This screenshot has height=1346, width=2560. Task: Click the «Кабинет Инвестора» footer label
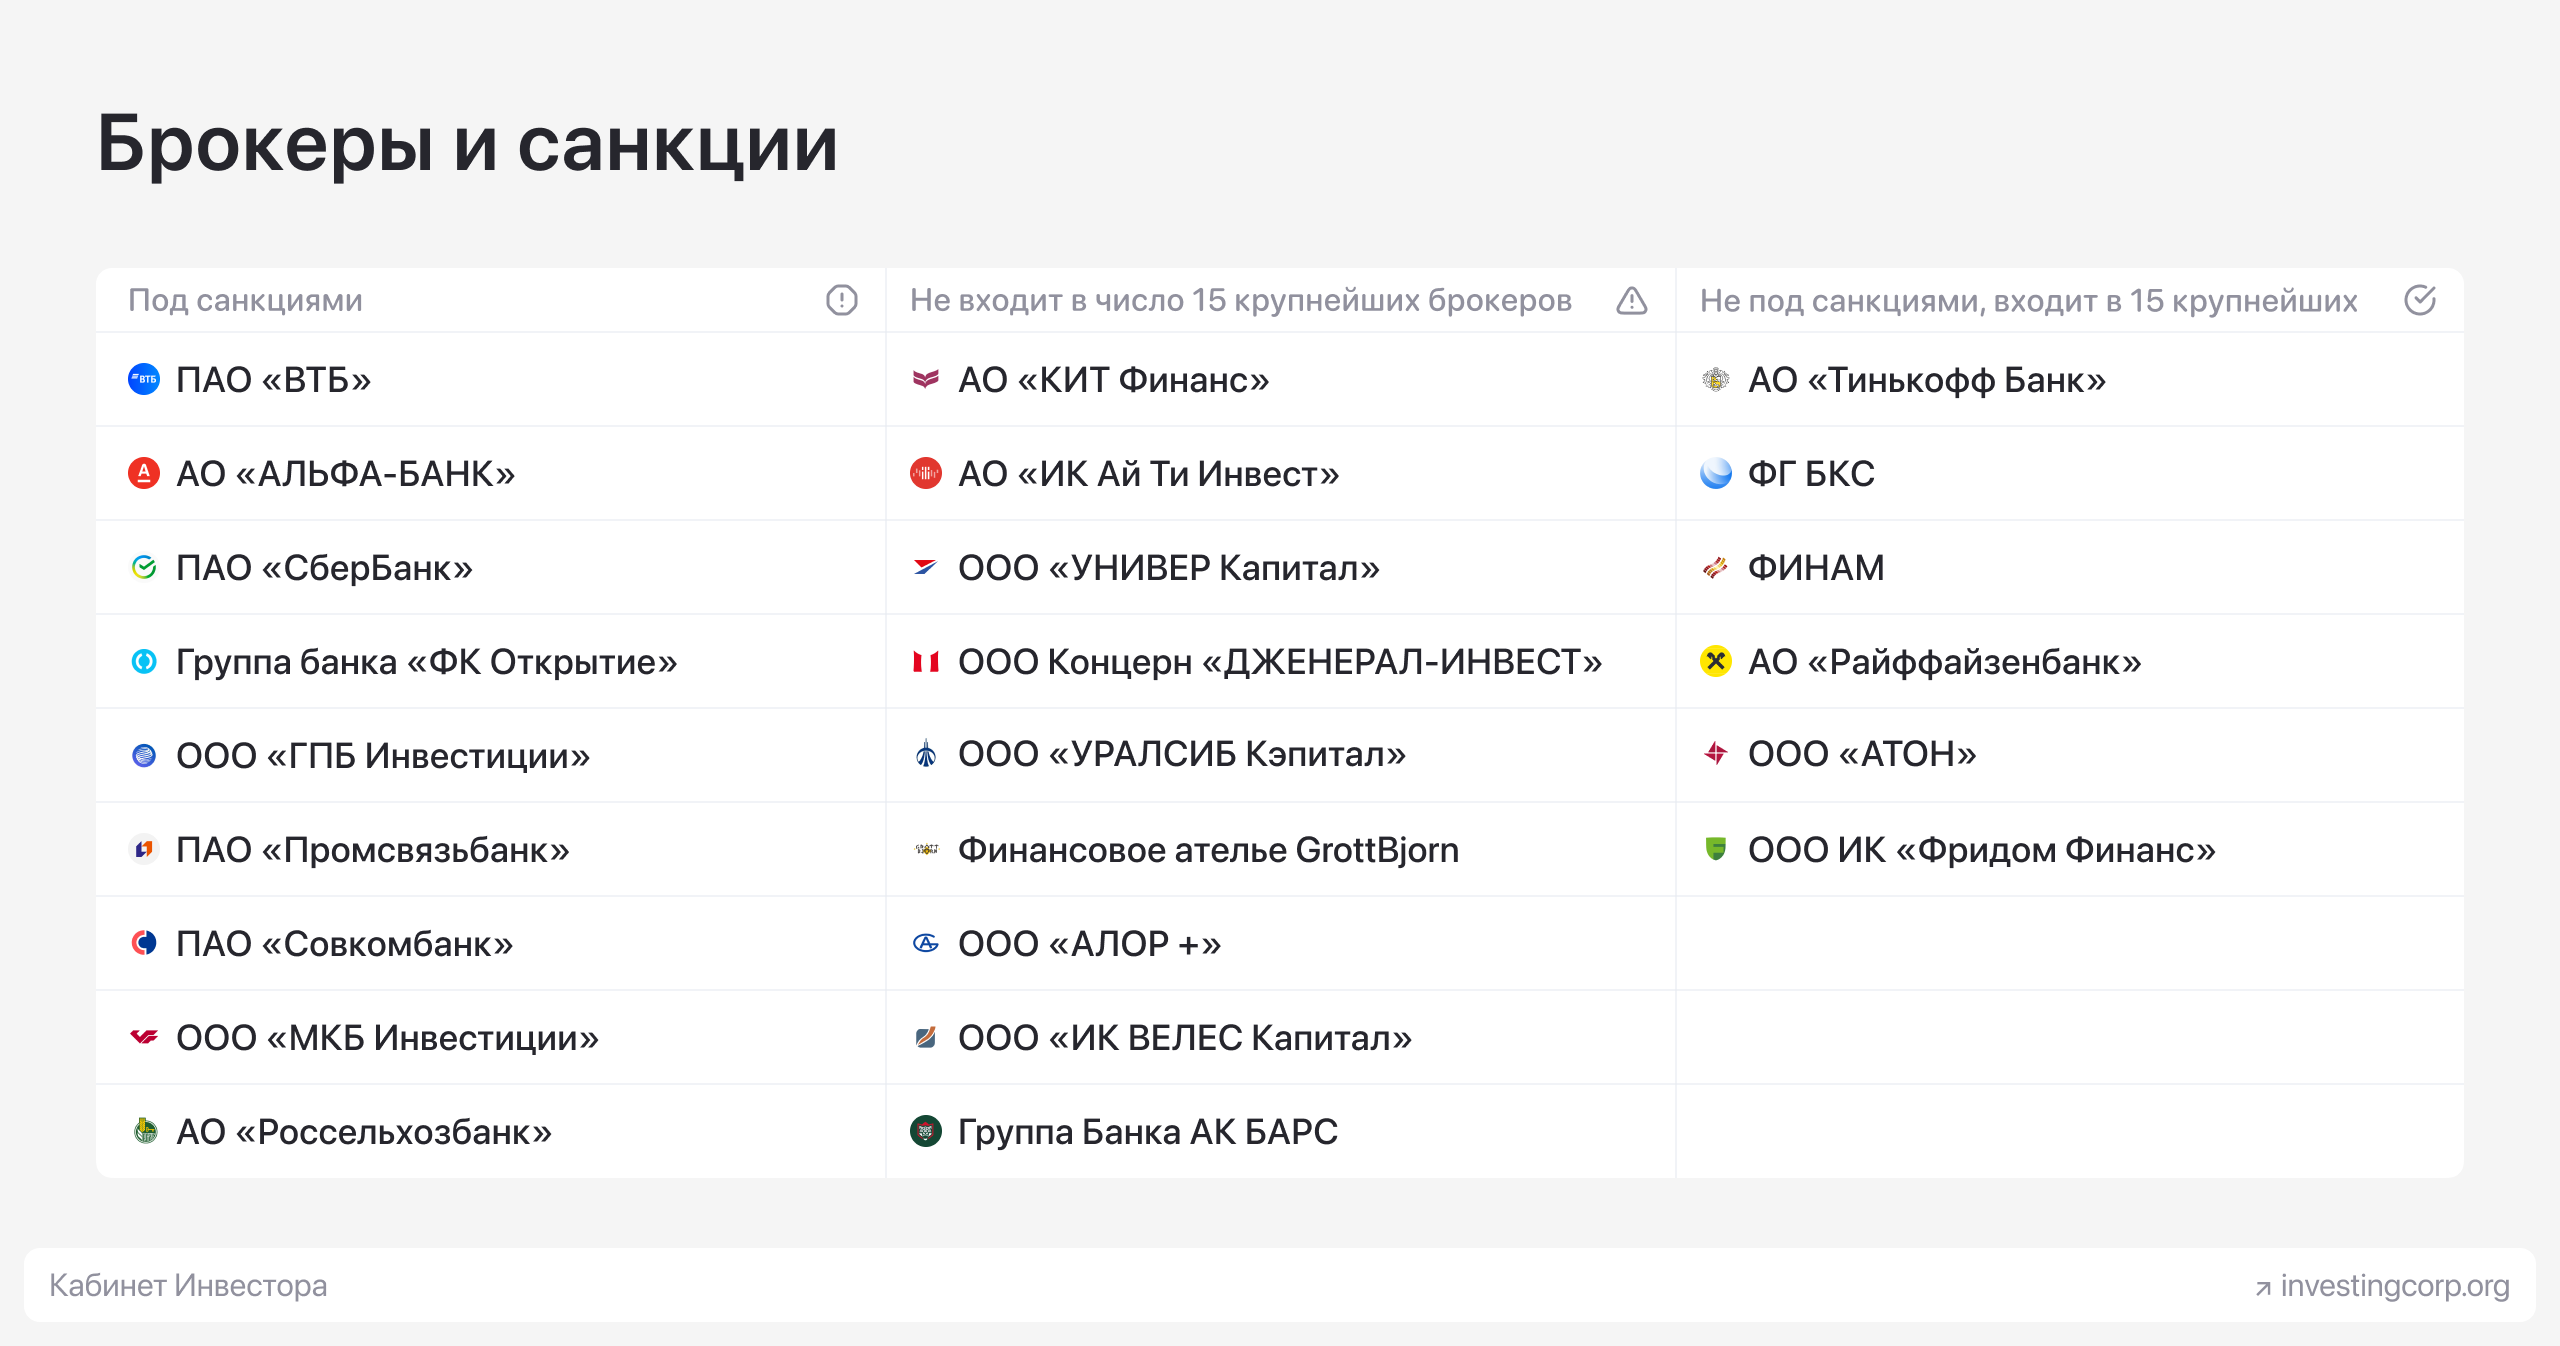pos(188,1285)
